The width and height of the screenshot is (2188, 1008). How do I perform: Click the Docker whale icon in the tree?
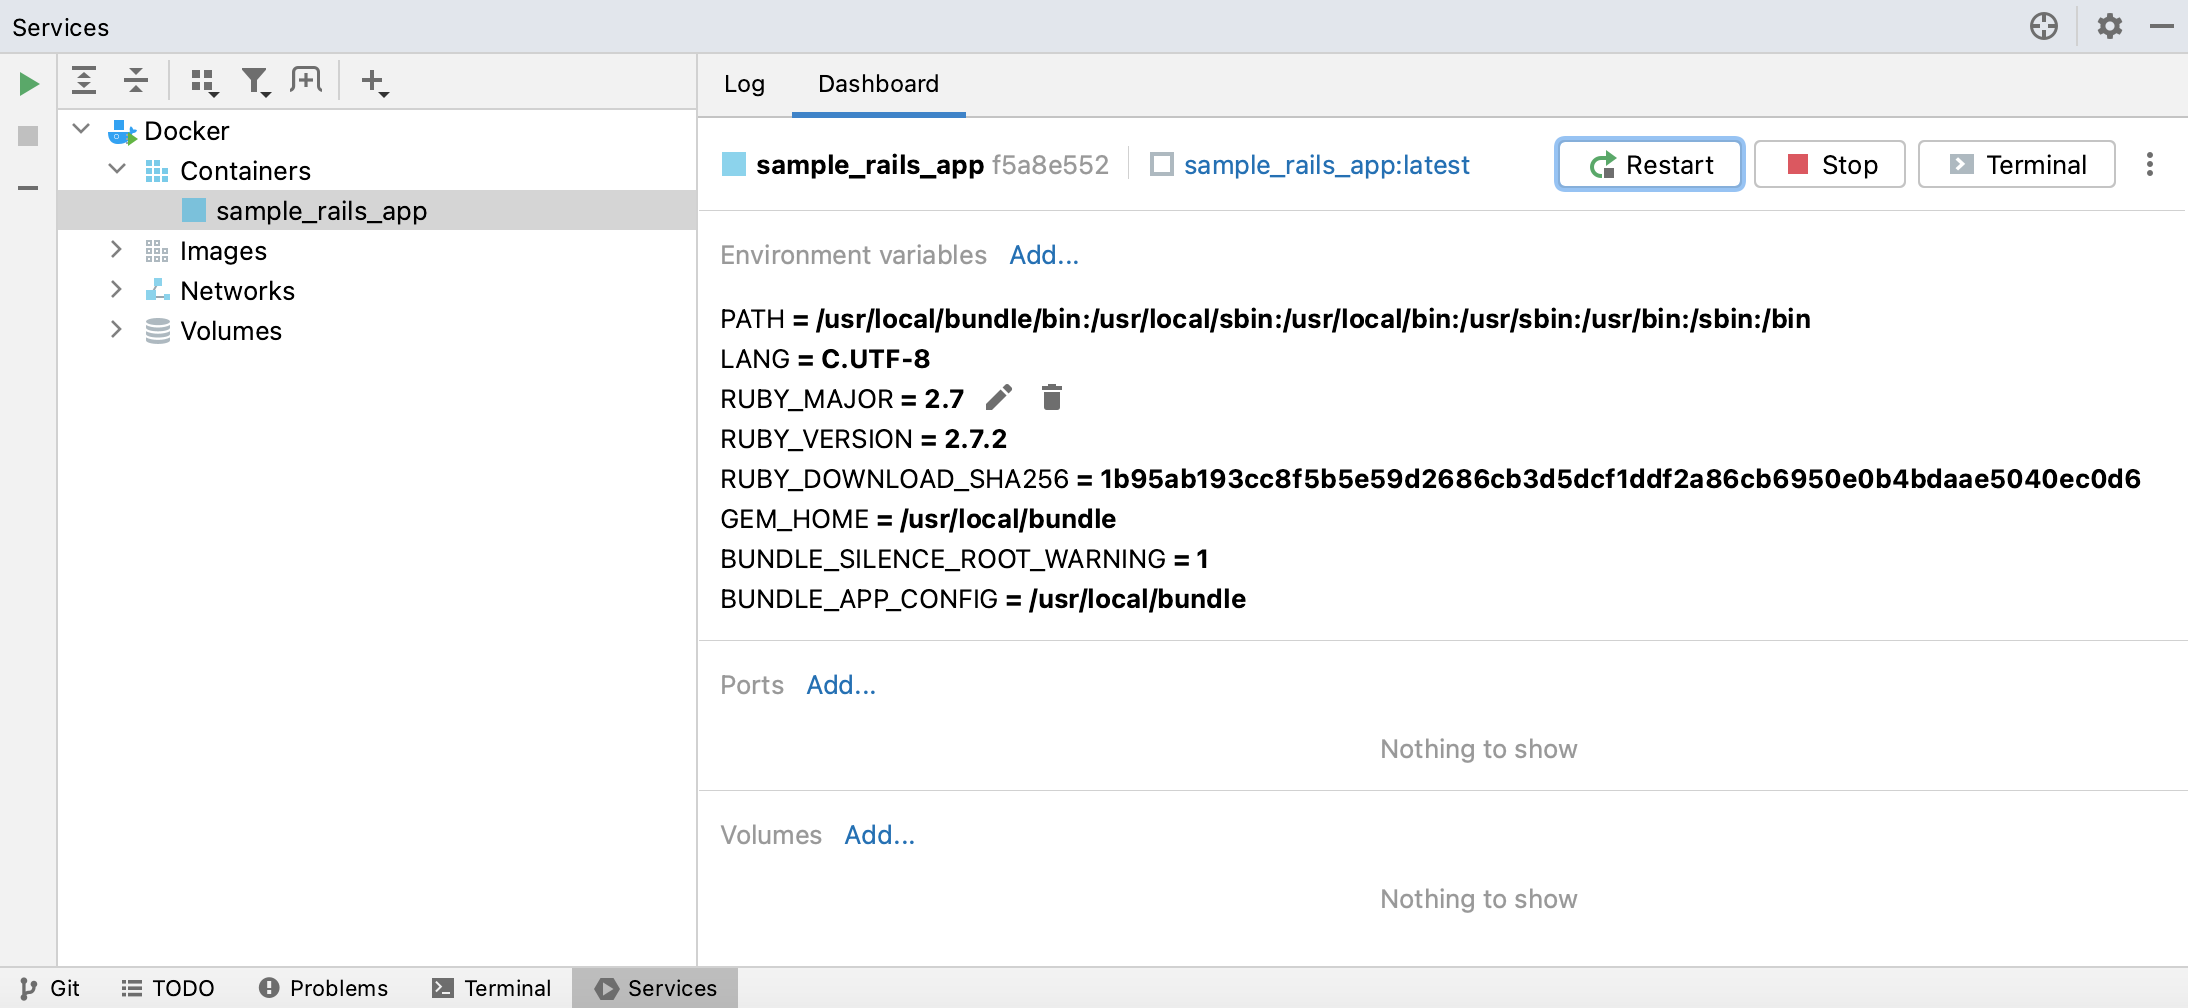[122, 130]
